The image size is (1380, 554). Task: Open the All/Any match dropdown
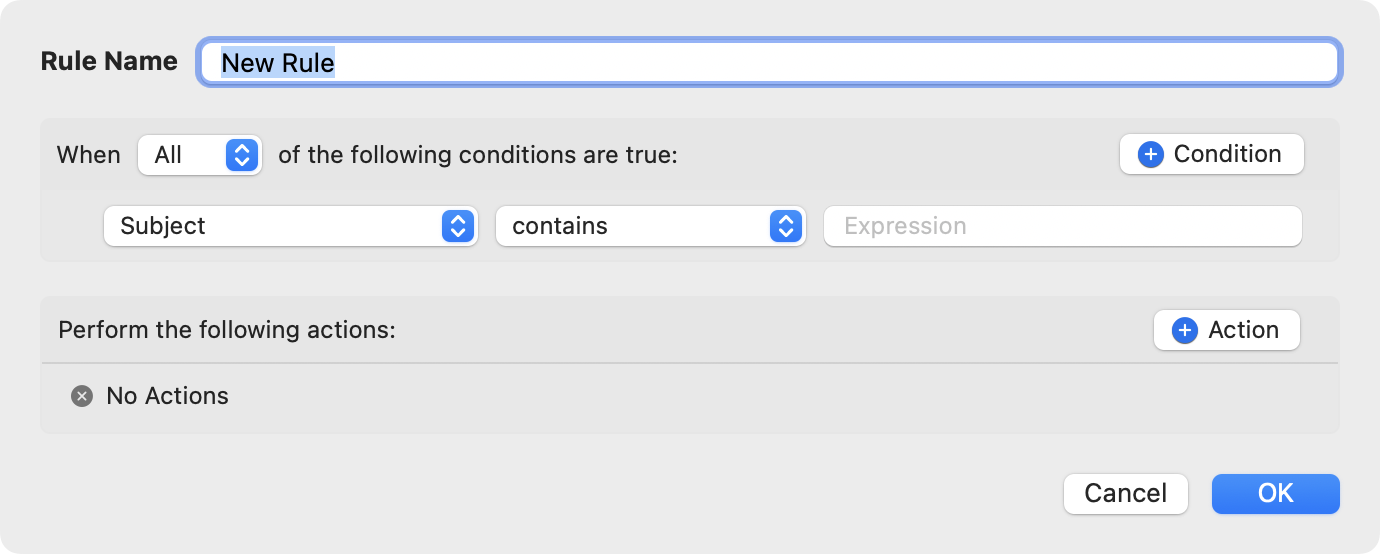[x=199, y=155]
